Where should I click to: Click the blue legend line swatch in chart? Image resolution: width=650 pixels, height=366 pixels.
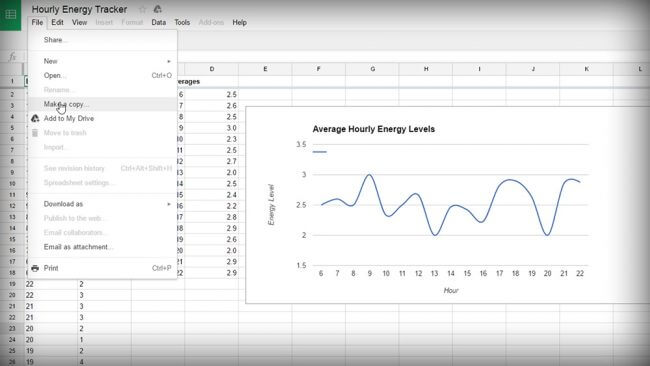pyautogui.click(x=320, y=152)
